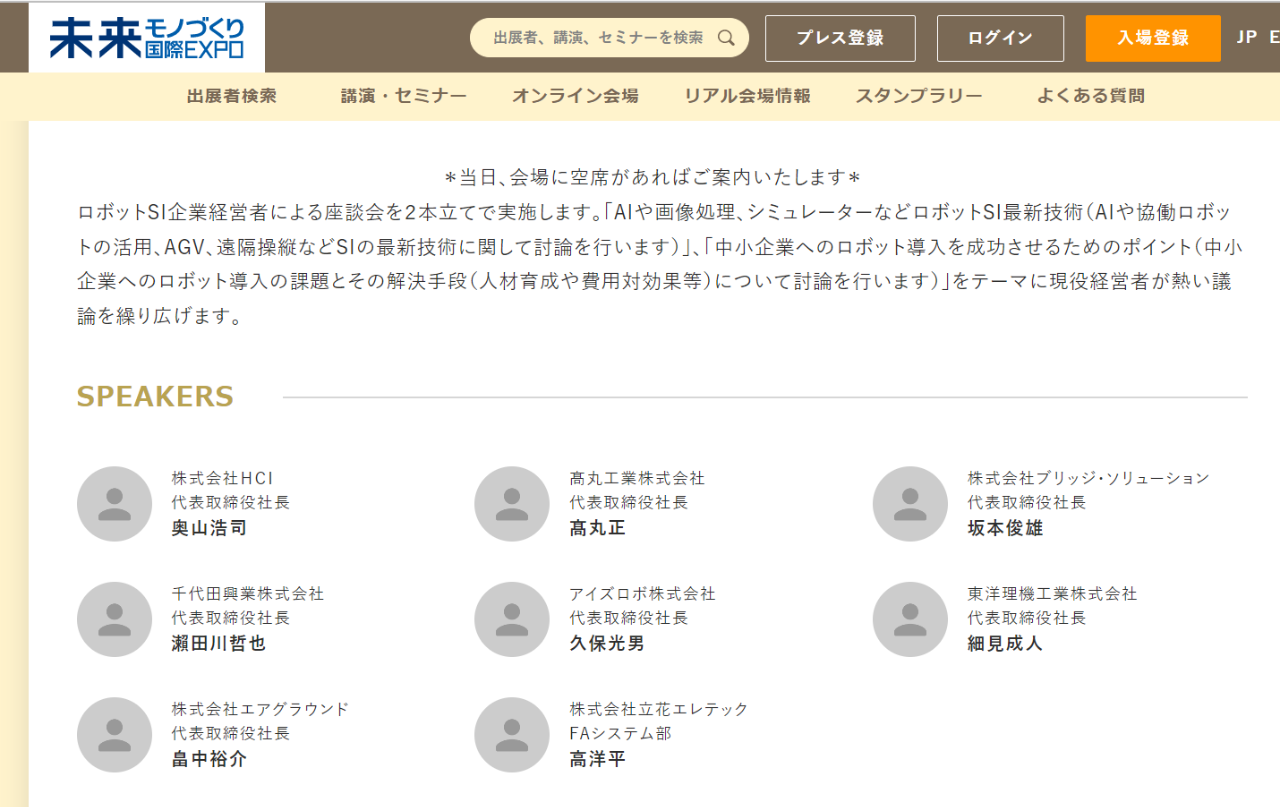
Task: Select speaker name 久保光男
Action: (607, 643)
